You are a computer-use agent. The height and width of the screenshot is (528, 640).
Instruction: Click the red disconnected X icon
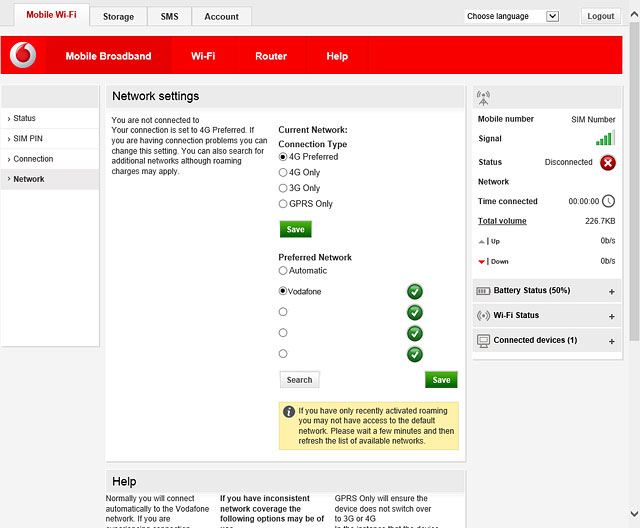click(608, 163)
